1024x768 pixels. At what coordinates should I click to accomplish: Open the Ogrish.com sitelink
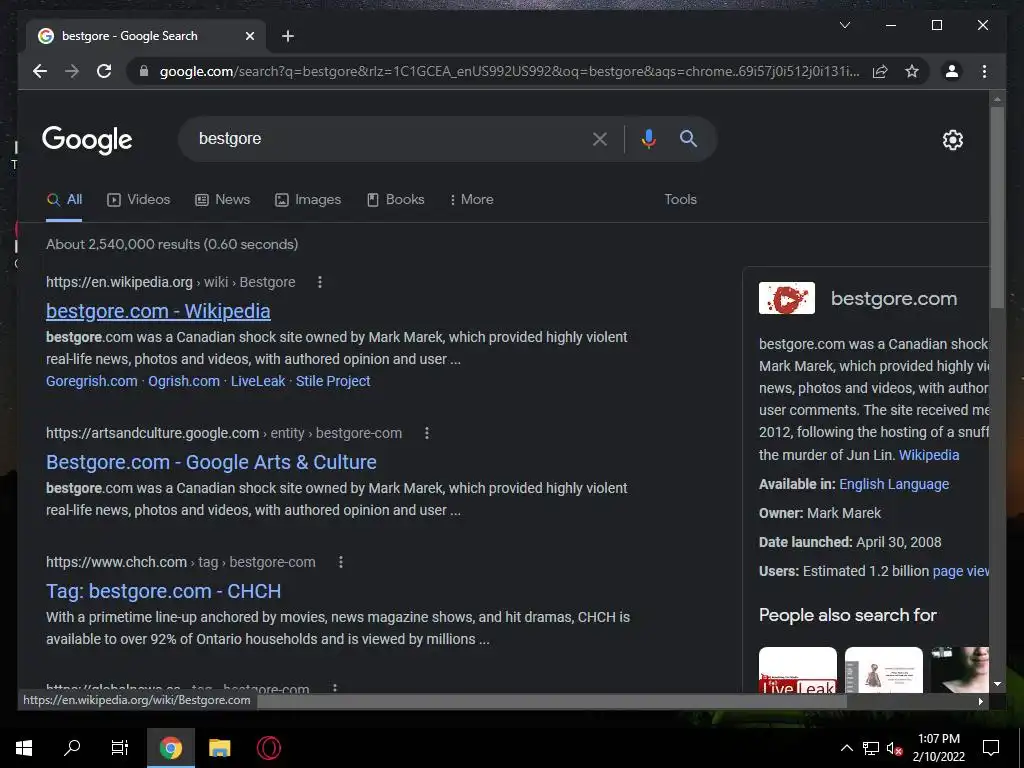pos(184,381)
